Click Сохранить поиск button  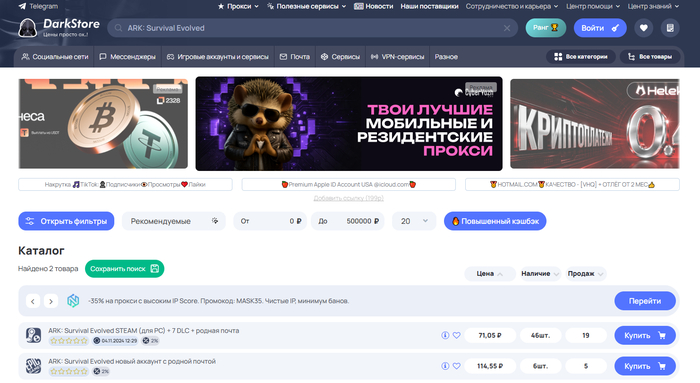click(x=125, y=269)
